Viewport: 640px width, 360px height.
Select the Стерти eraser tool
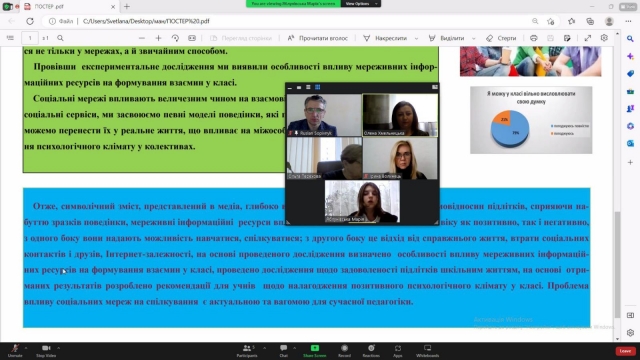501,38
